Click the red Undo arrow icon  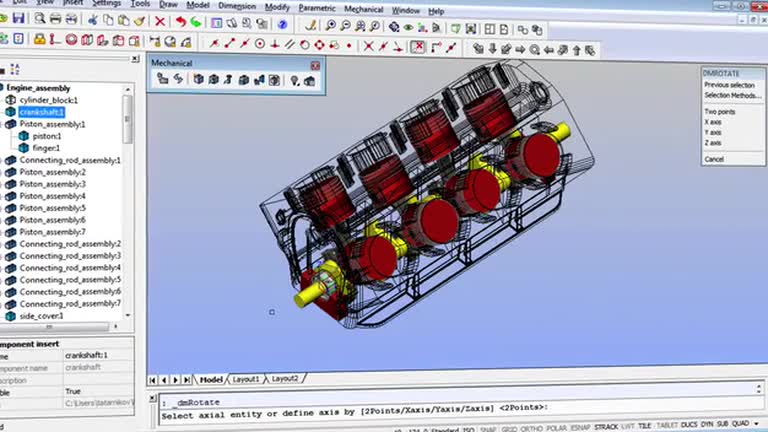180,22
